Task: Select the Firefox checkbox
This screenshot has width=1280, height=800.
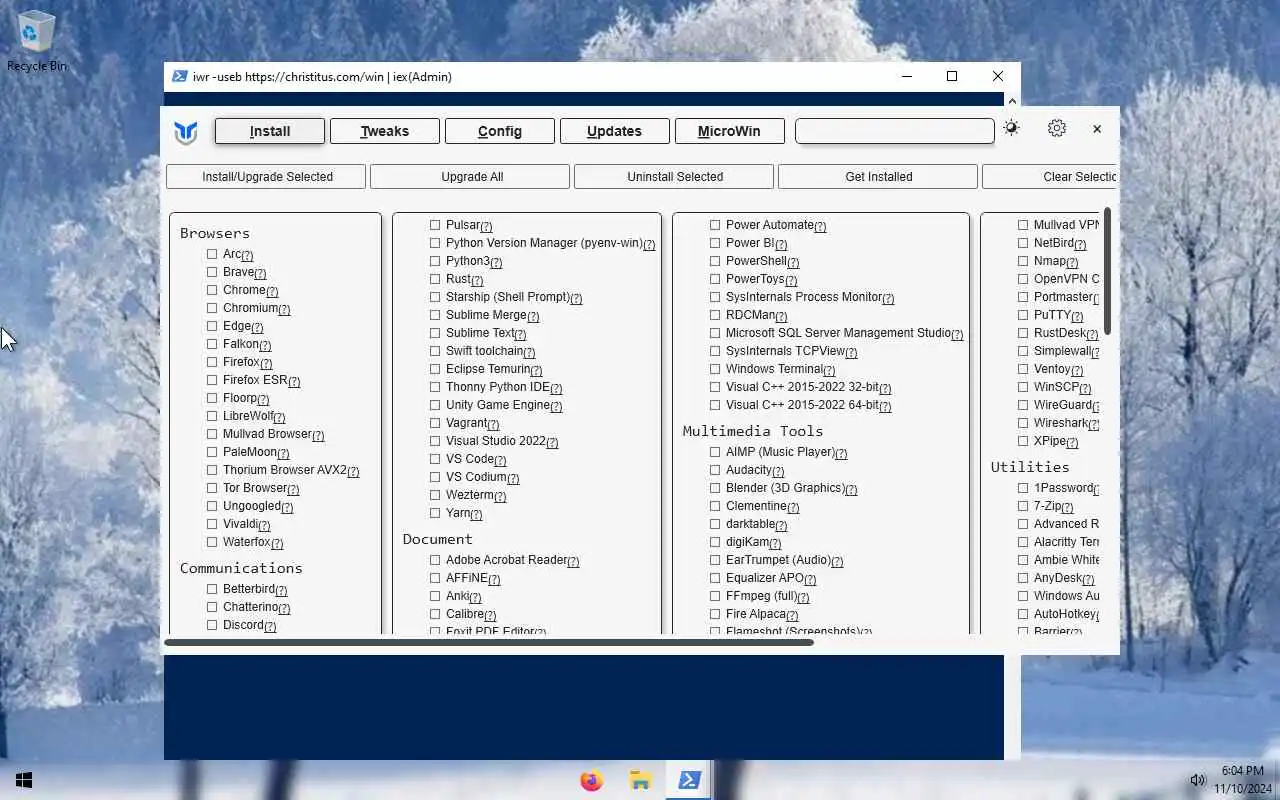Action: 212,362
